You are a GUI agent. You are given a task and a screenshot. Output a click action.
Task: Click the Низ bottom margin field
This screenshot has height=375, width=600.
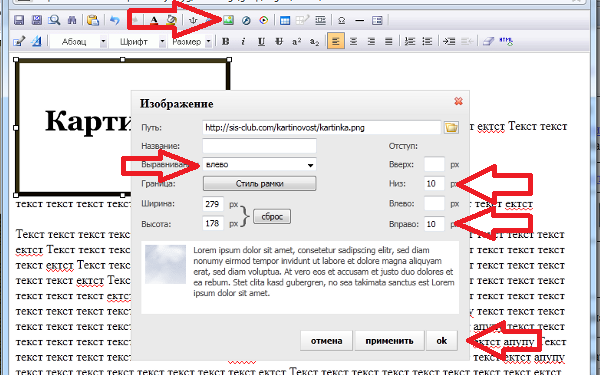point(434,184)
